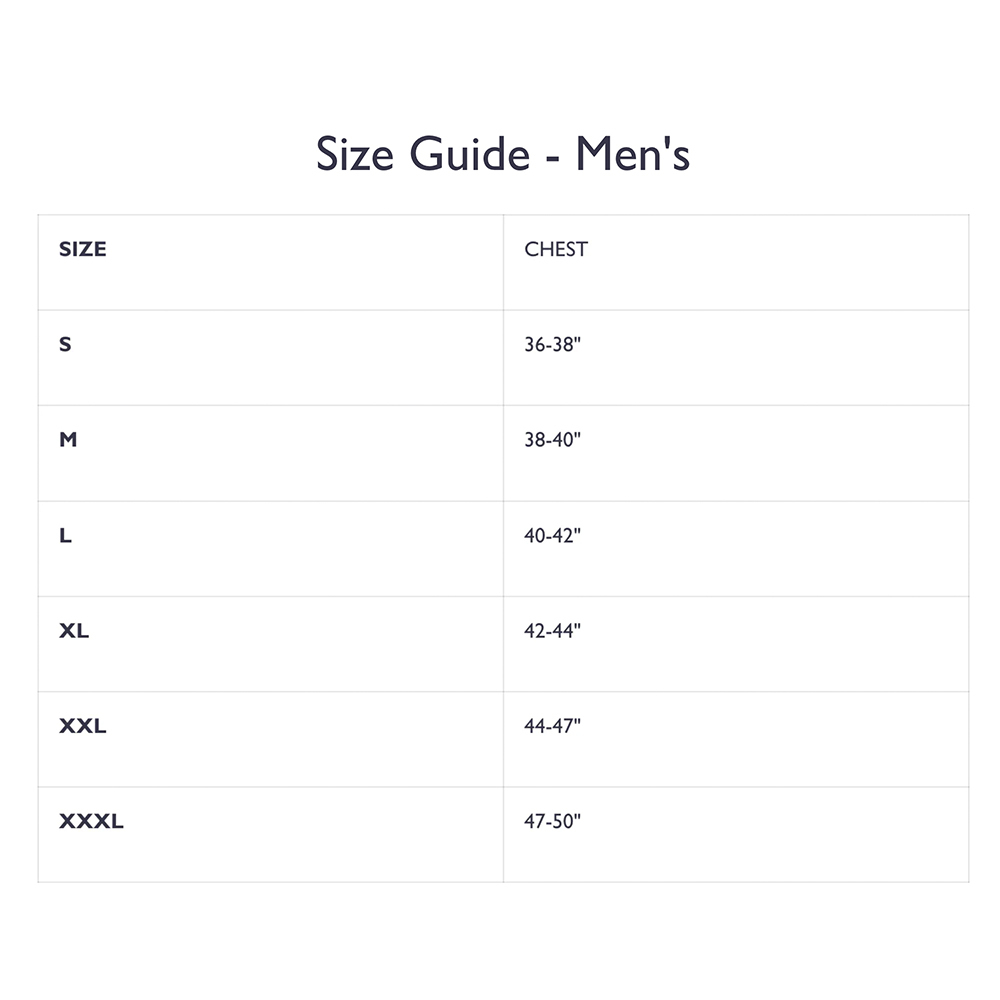This screenshot has height=1000, width=1000.
Task: Select the 38-40" chest measurement
Action: 552,439
